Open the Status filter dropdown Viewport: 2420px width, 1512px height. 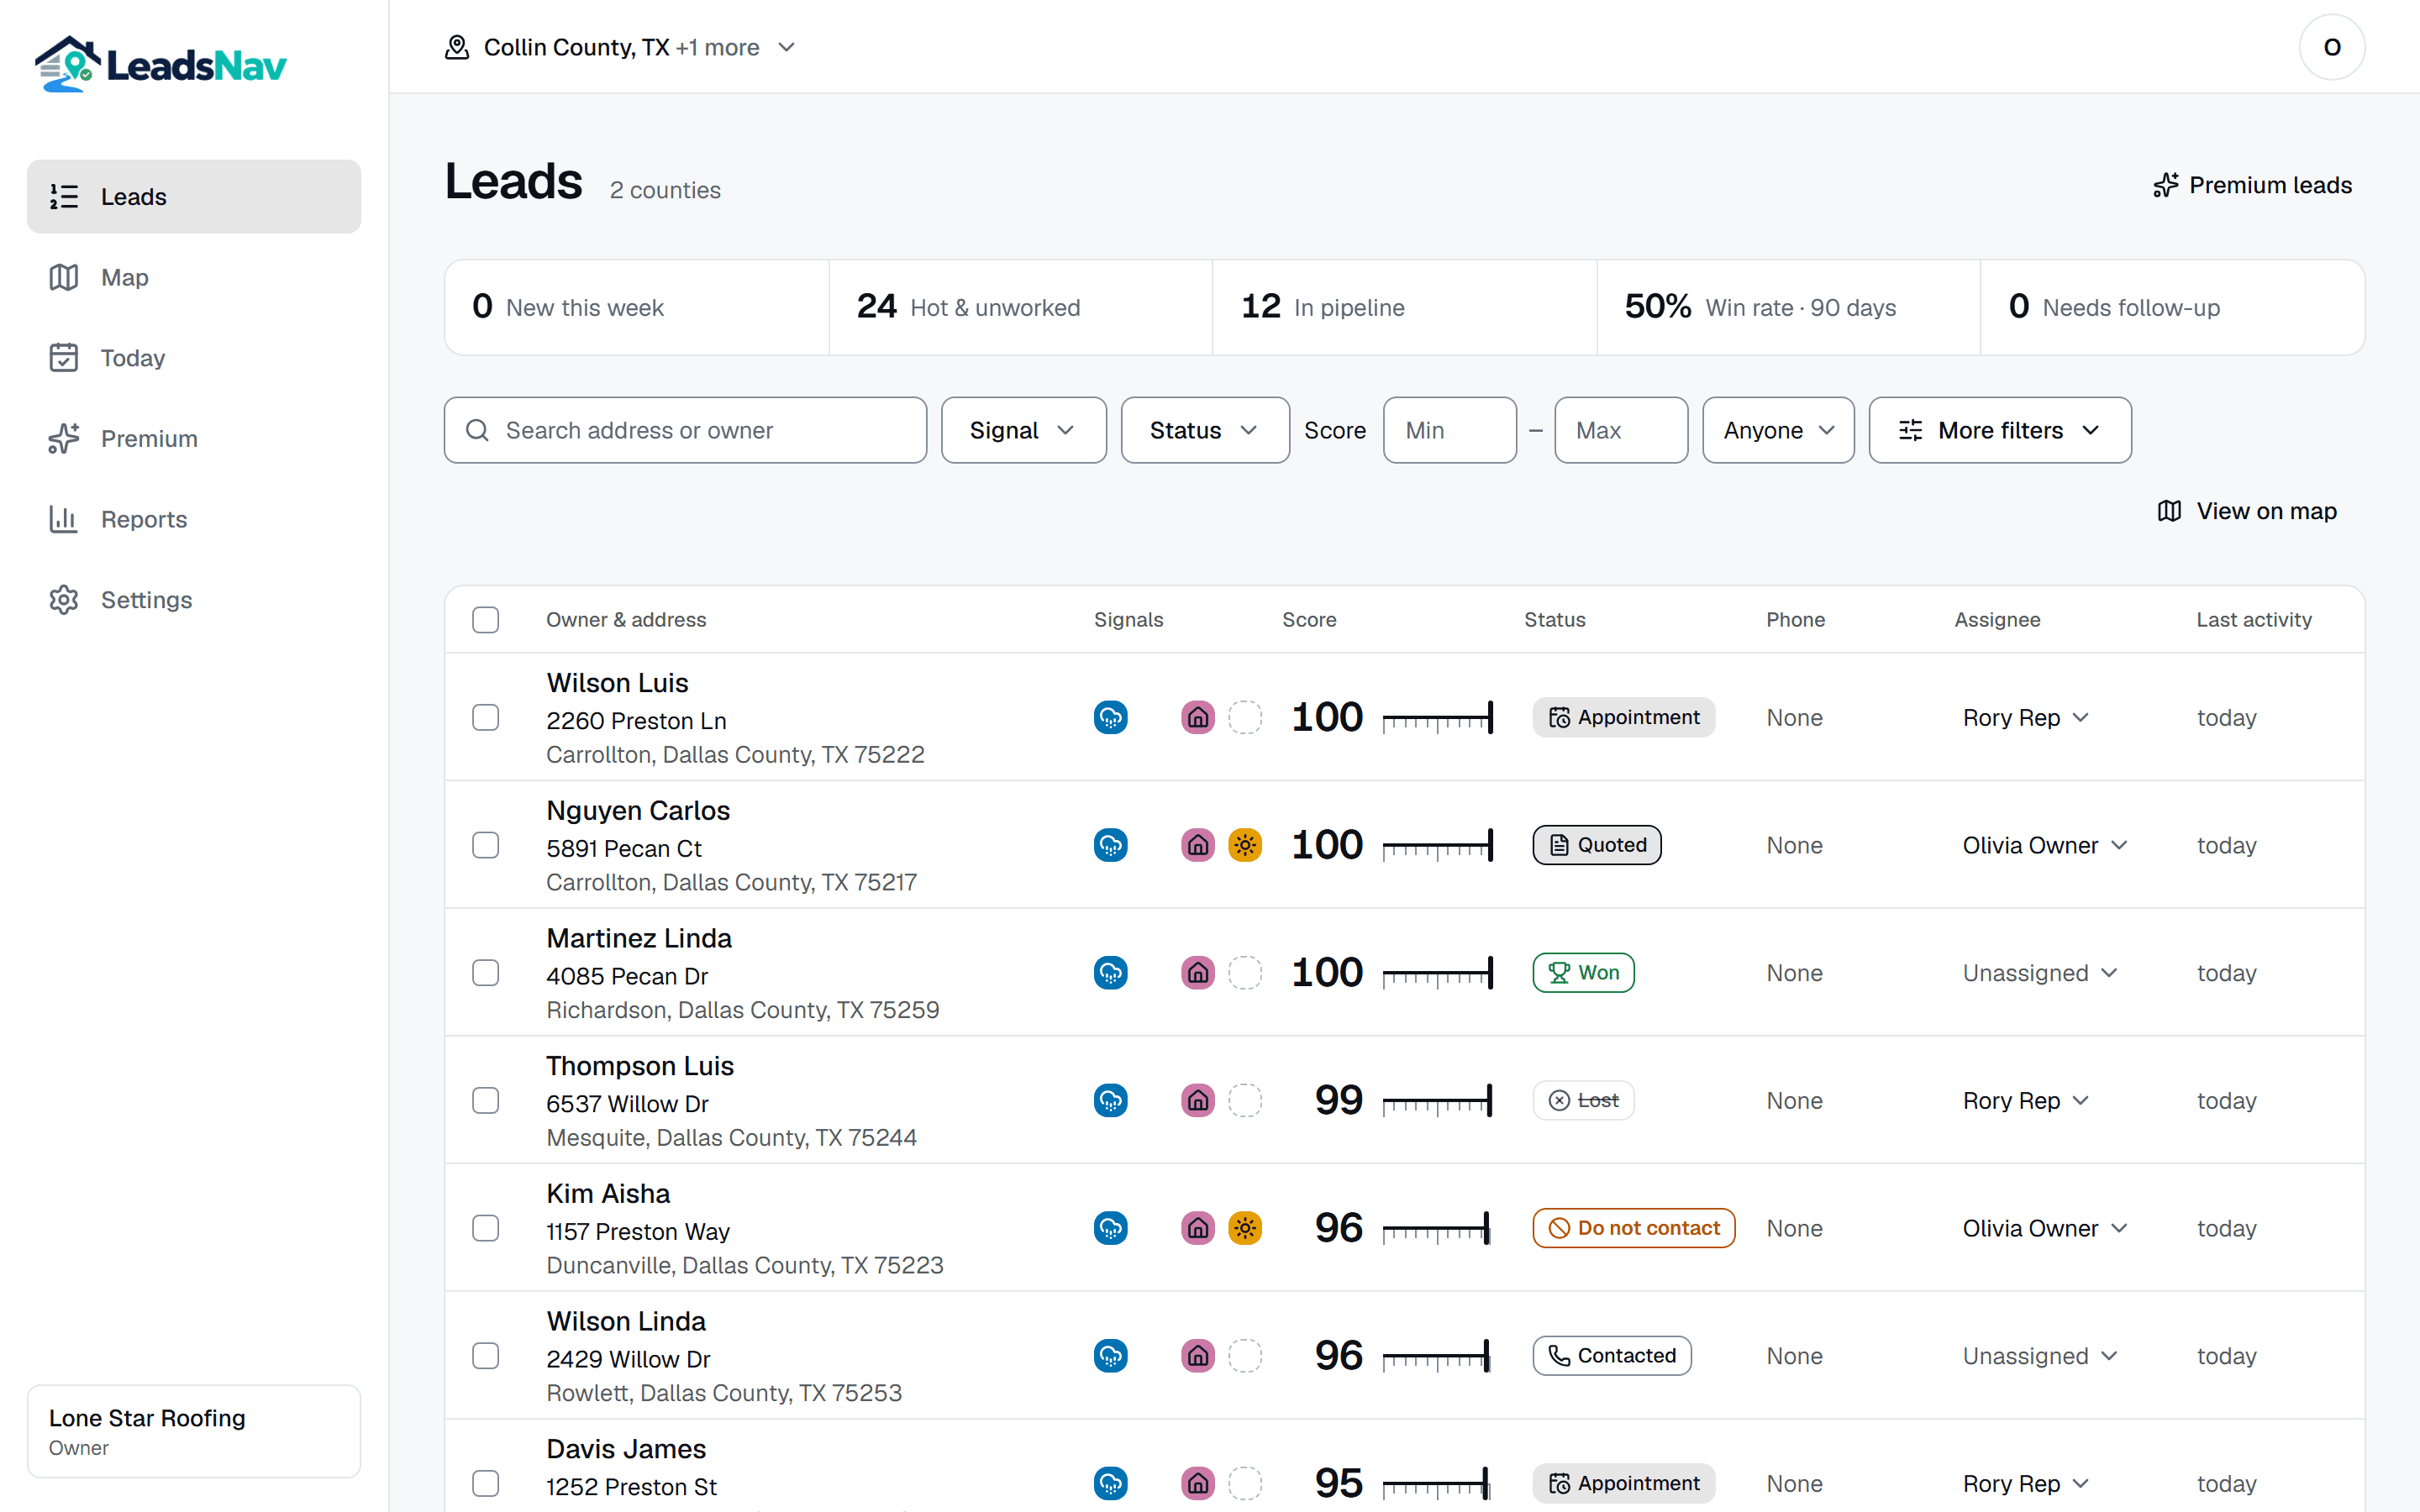[1204, 430]
